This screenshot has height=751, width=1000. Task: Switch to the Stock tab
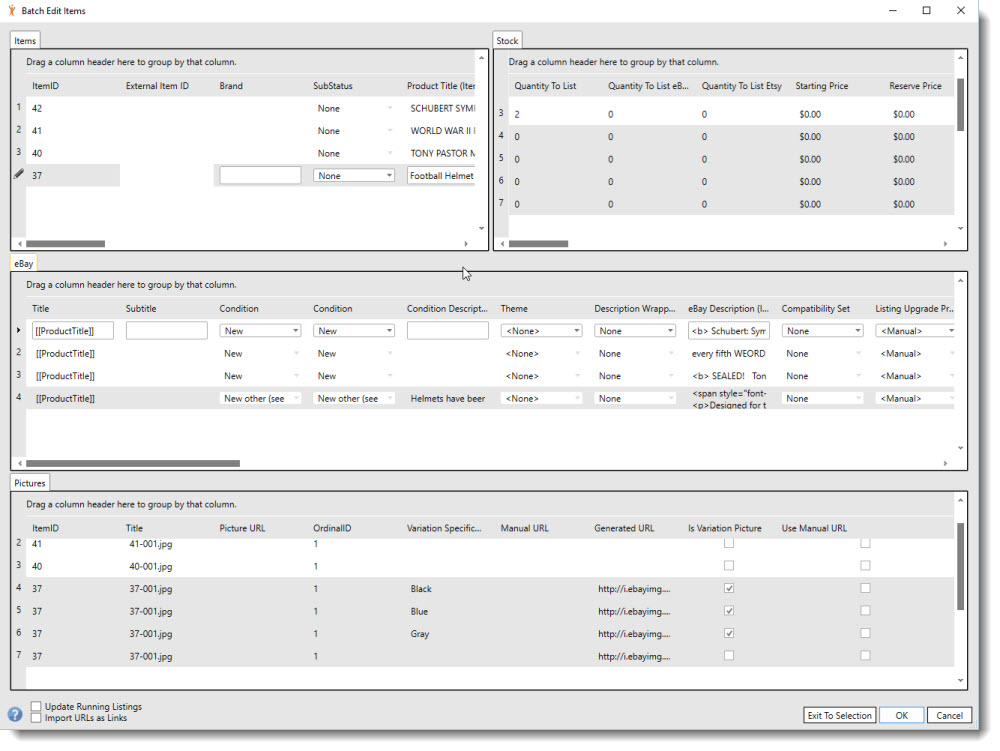tap(507, 40)
